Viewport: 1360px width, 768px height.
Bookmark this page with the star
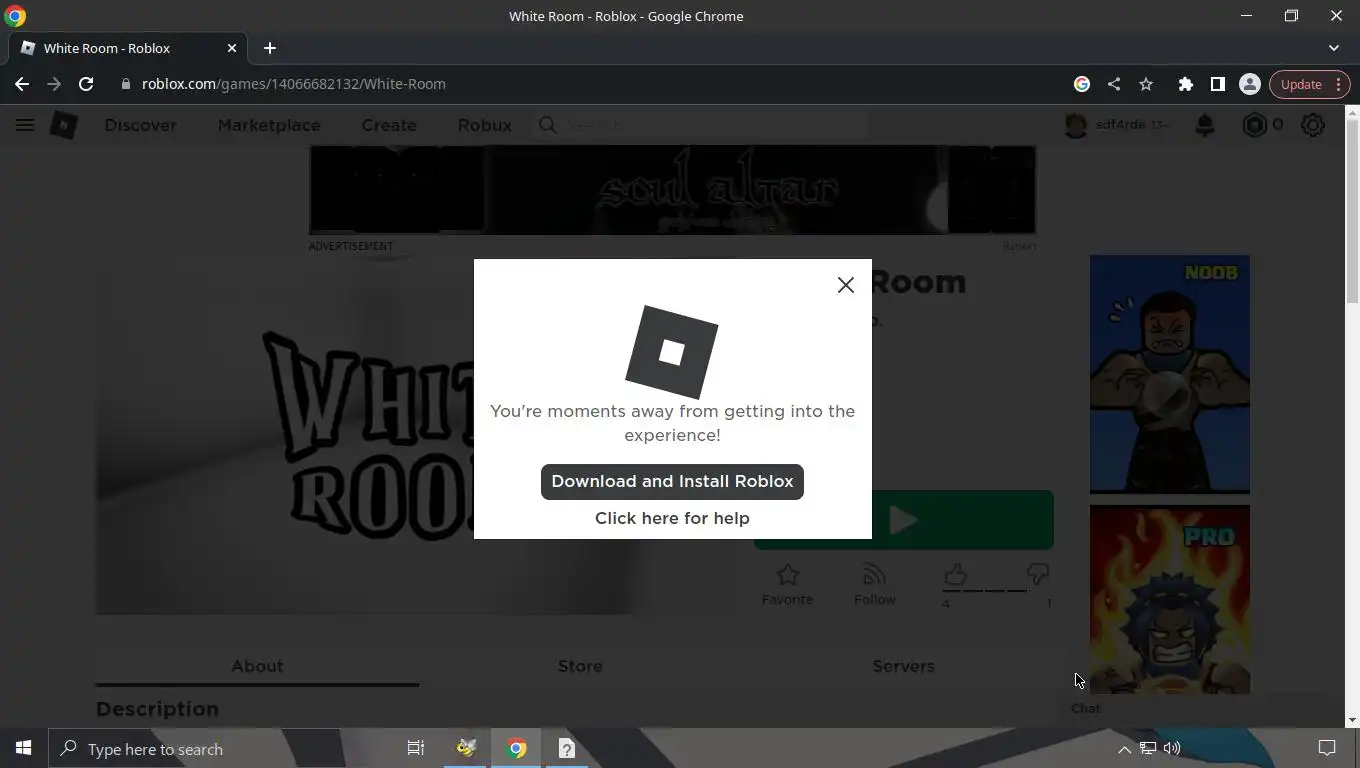pos(1146,84)
